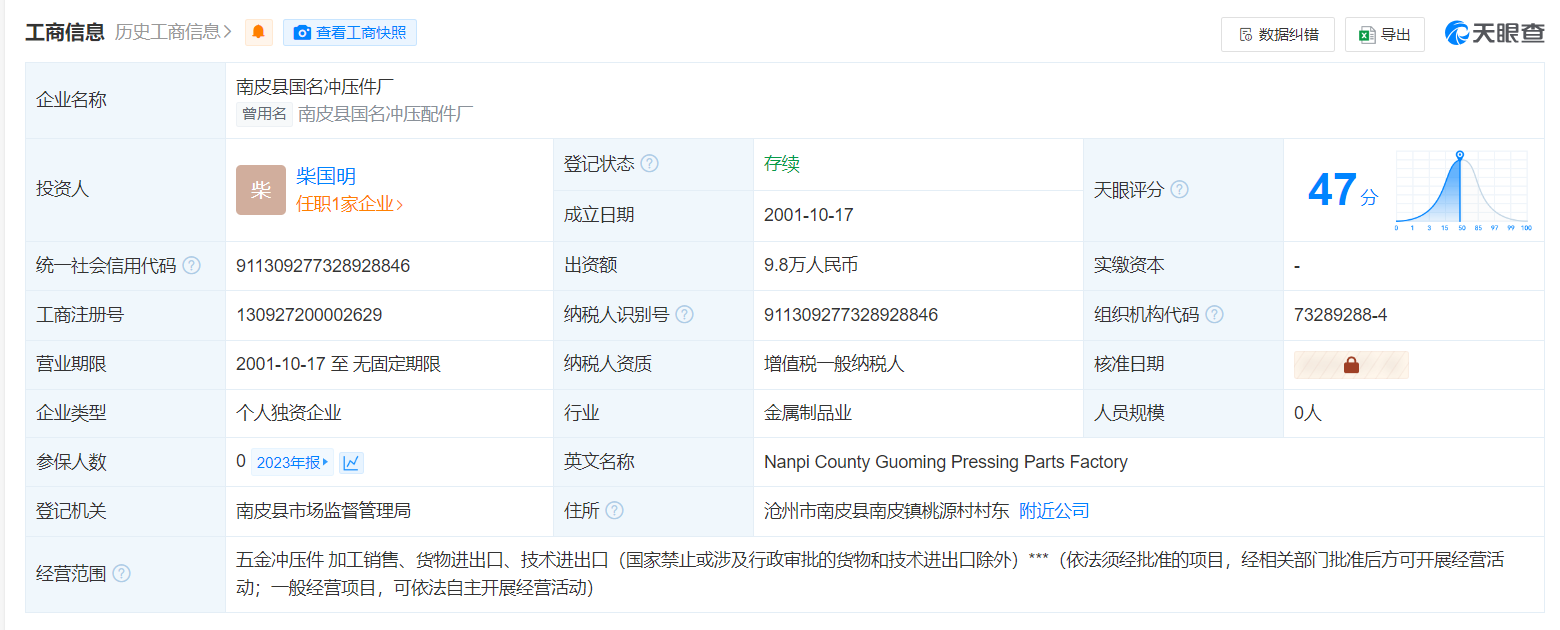Click 数据纠错 button

point(1277,34)
